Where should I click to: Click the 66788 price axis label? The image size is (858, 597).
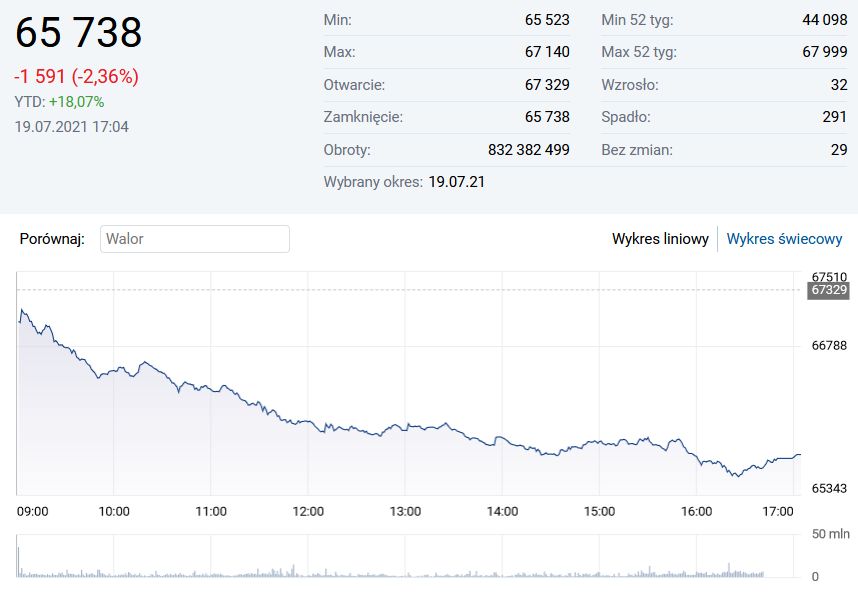829,346
